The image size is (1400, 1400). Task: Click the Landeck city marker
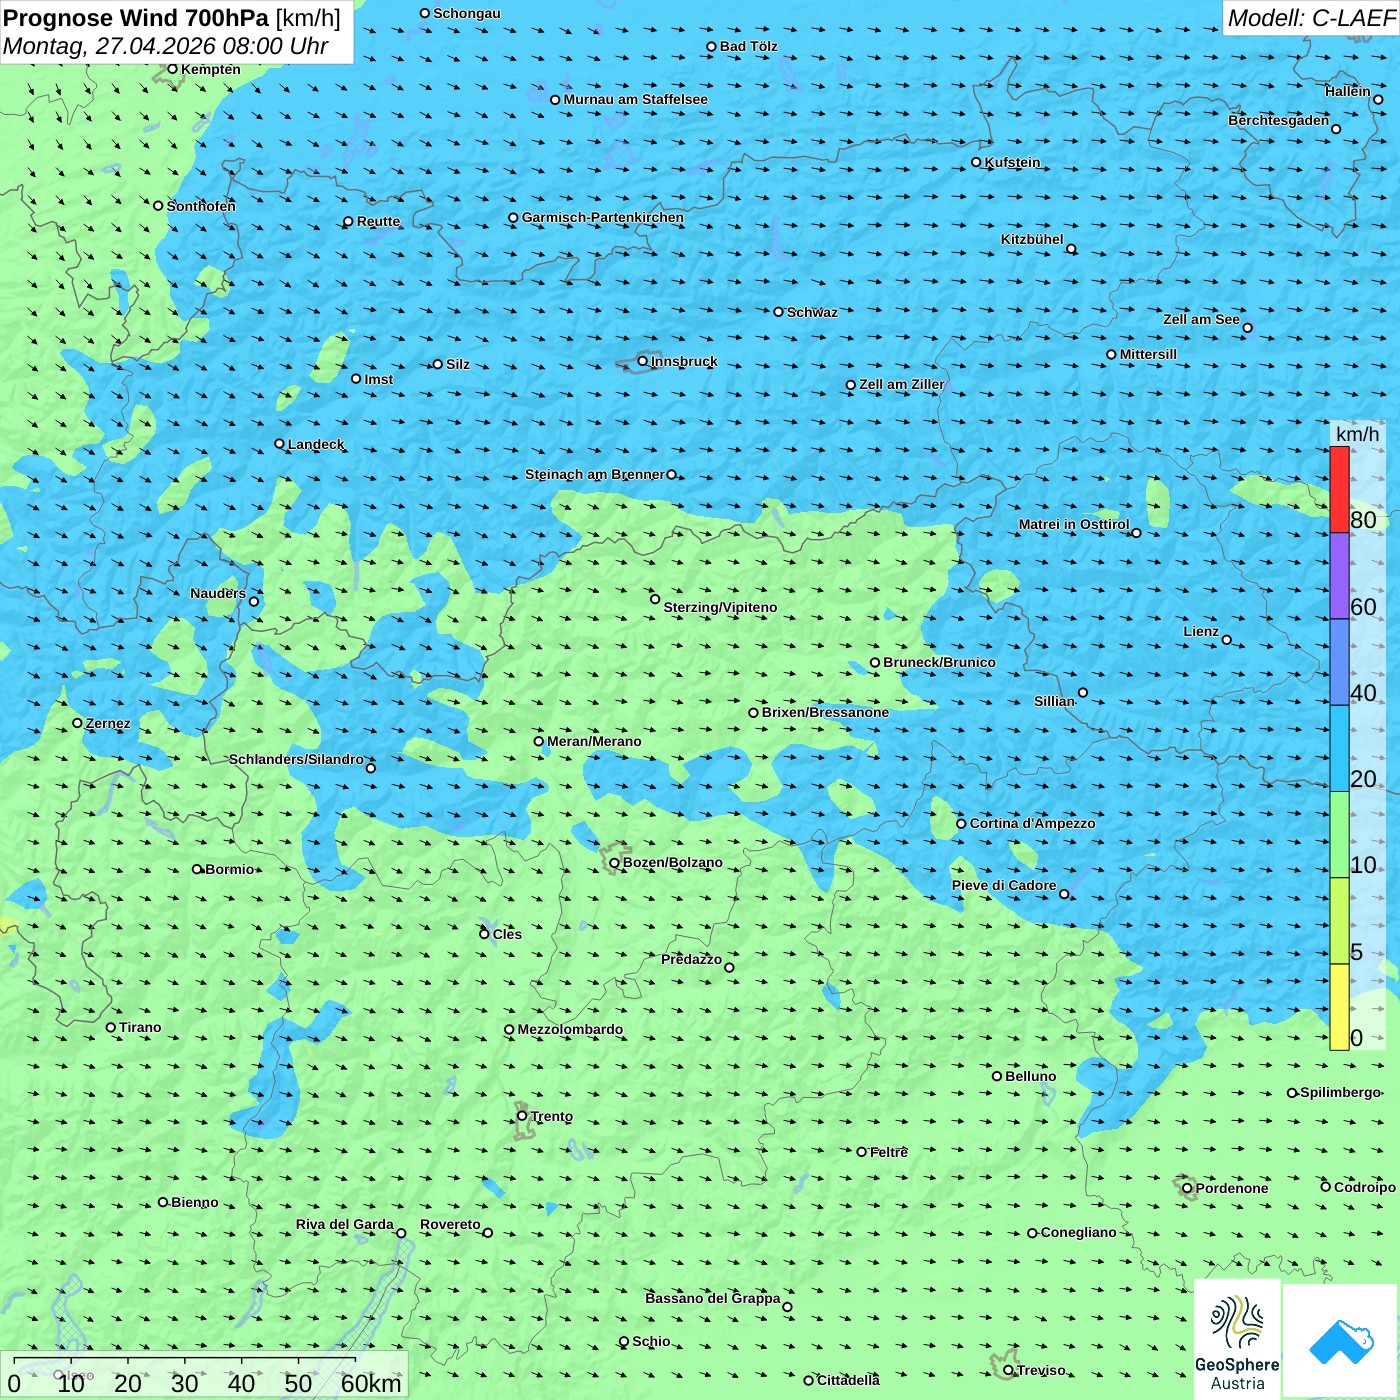coord(280,444)
